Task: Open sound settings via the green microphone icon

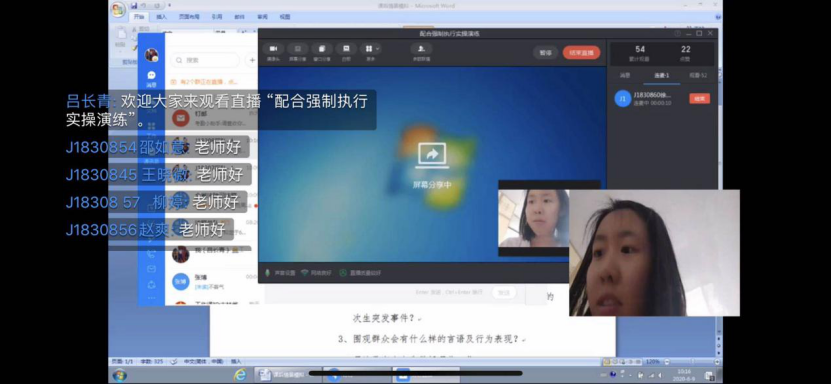Action: click(x=268, y=273)
